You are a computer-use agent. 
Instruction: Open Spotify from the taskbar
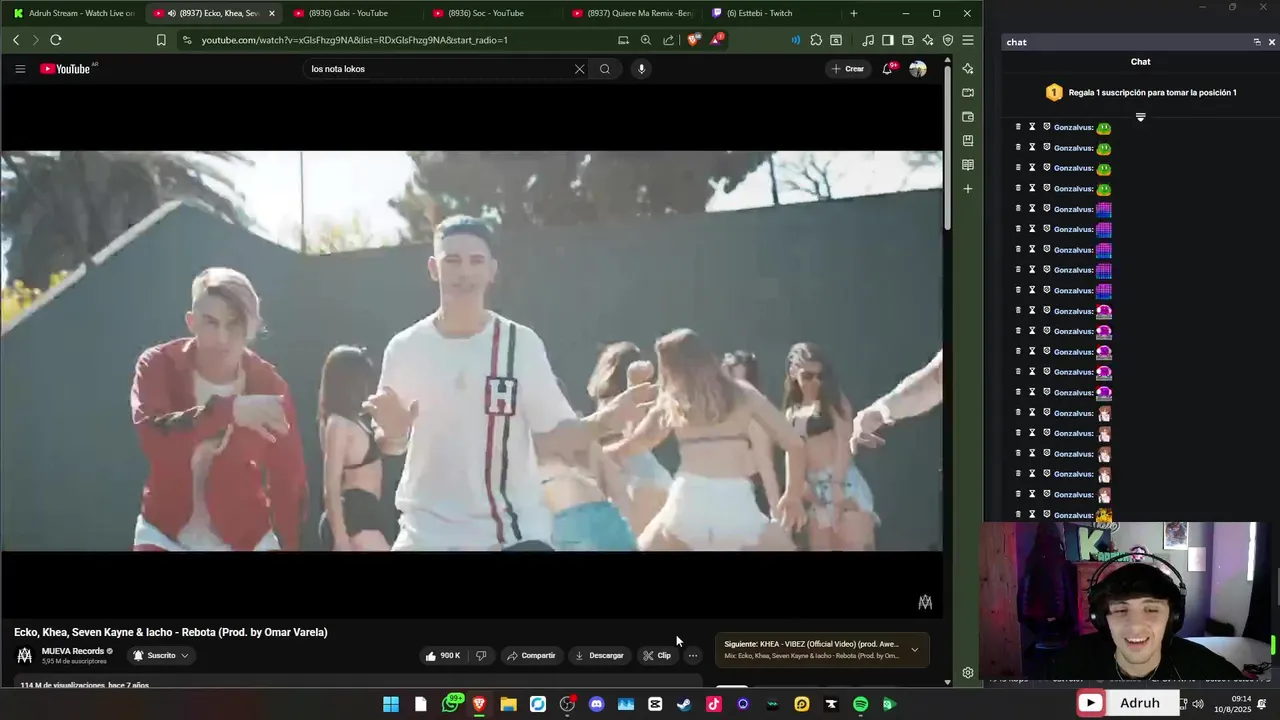pyautogui.click(x=860, y=704)
